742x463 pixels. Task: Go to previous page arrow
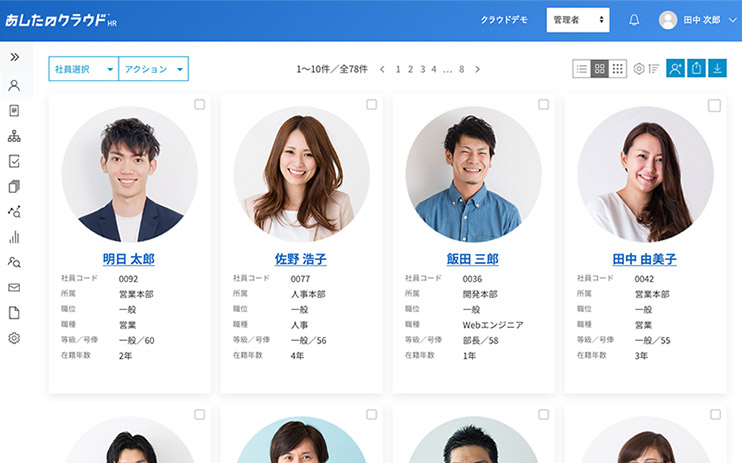[382, 69]
